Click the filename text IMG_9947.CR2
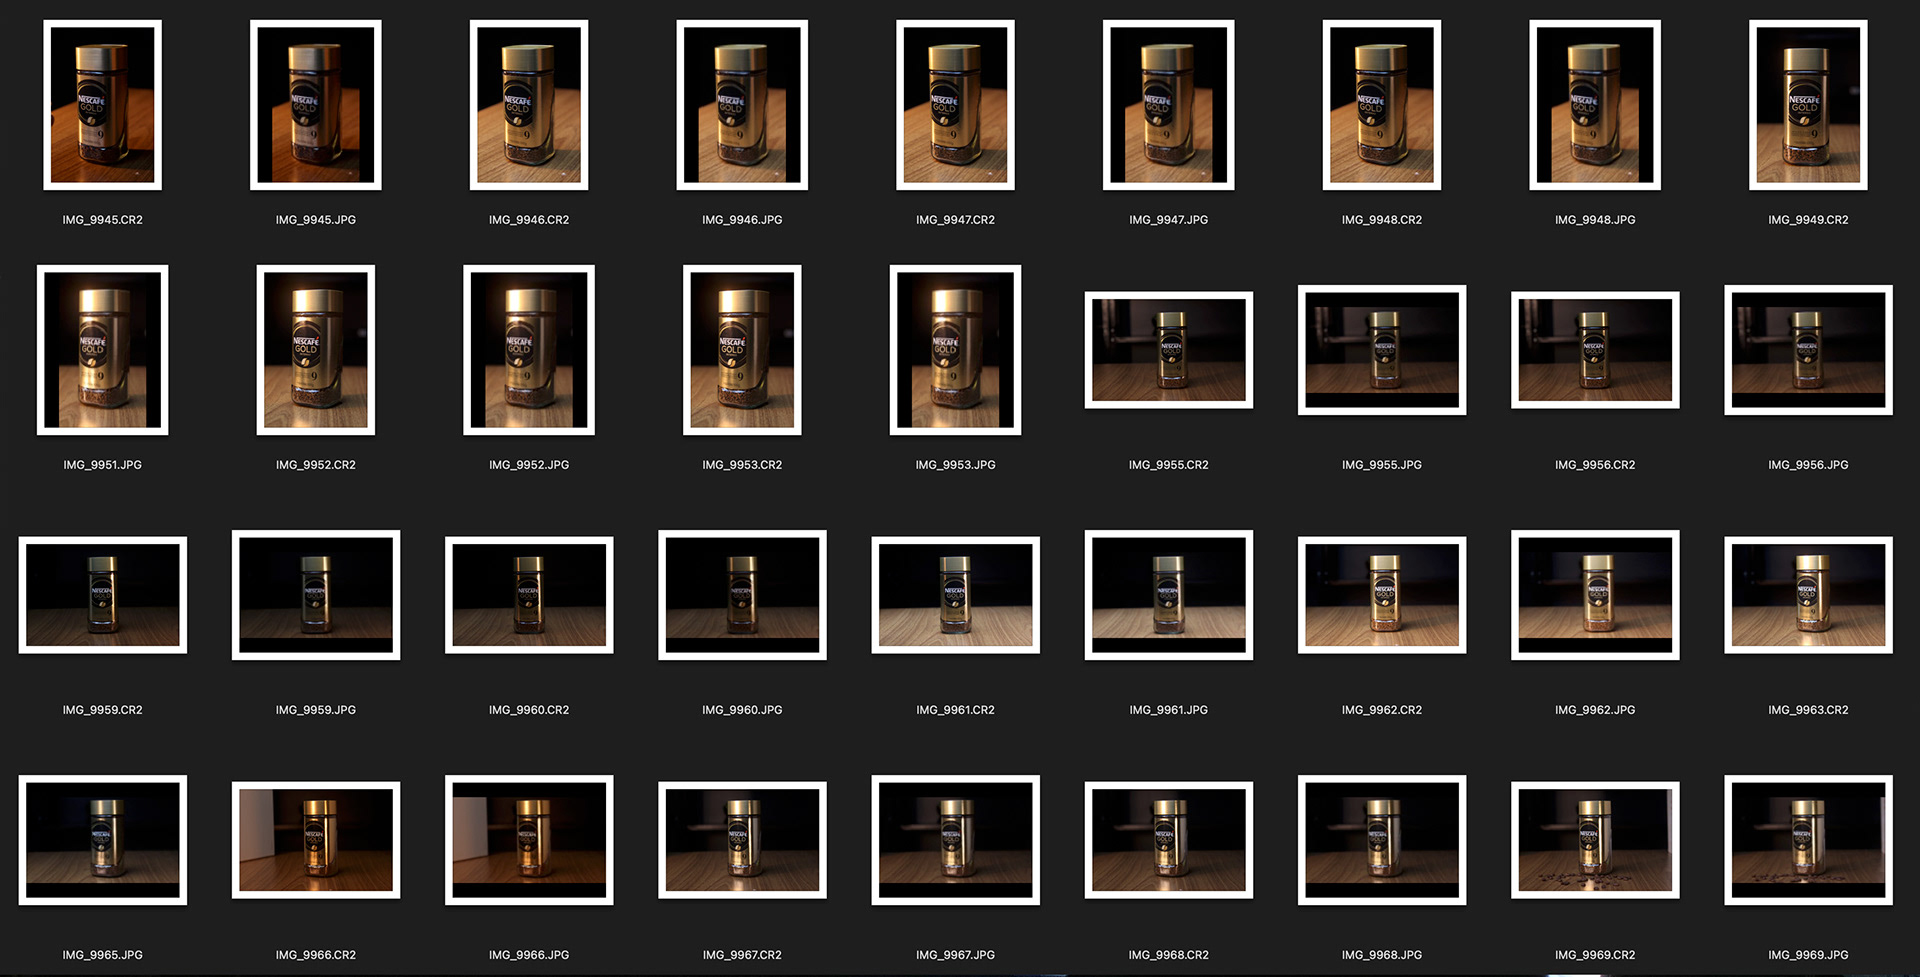The image size is (1920, 977). (955, 220)
